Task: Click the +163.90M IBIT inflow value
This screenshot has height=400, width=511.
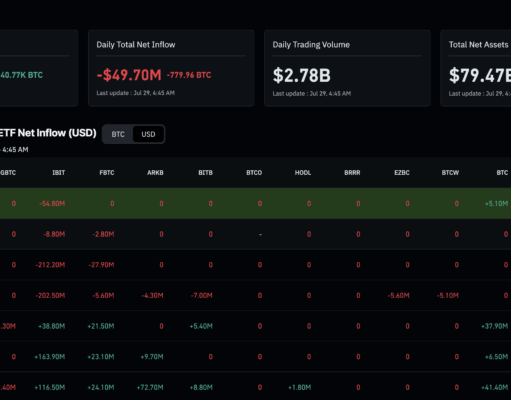Action: (50, 357)
